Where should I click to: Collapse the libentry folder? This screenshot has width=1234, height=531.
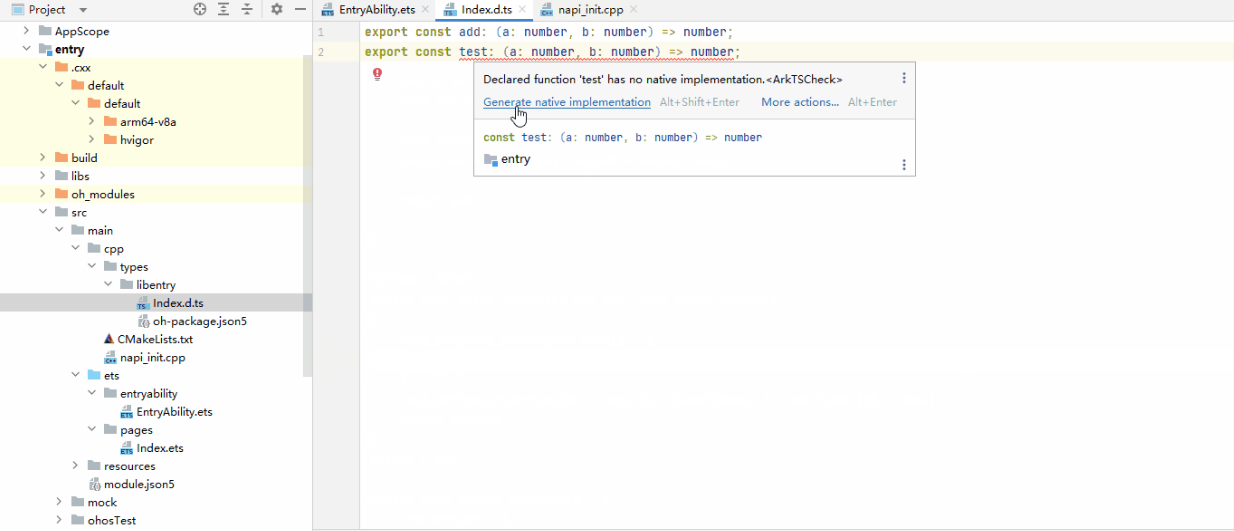pyautogui.click(x=108, y=285)
